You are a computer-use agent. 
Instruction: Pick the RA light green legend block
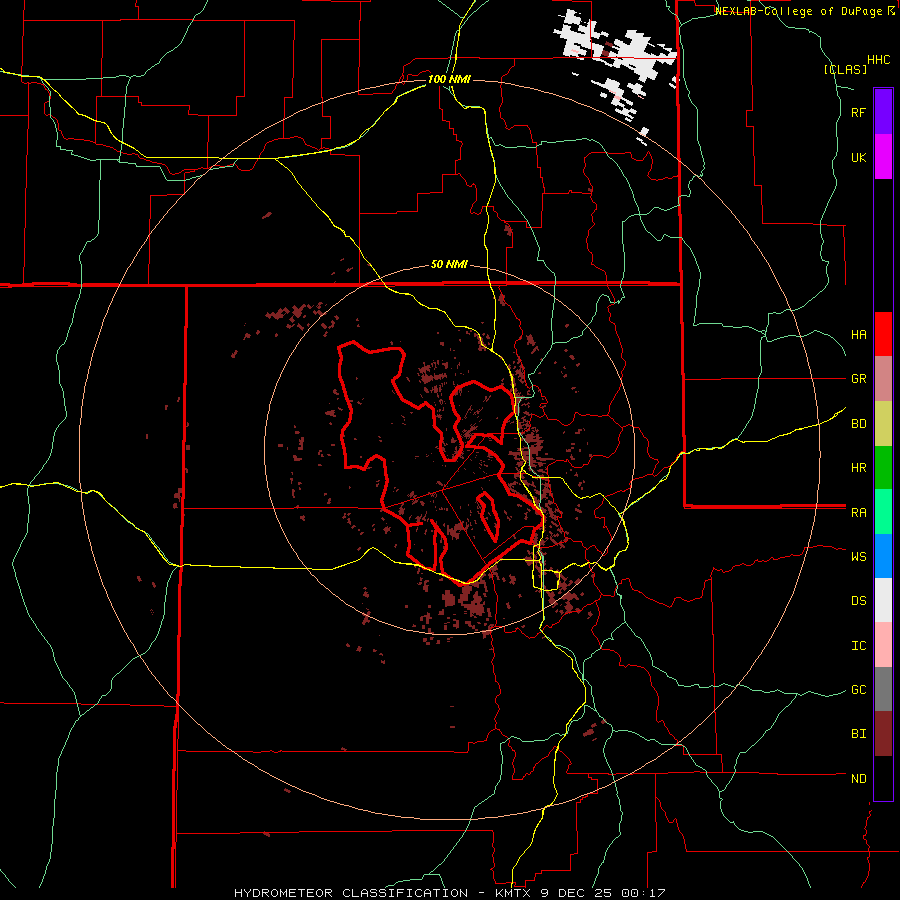pos(883,512)
